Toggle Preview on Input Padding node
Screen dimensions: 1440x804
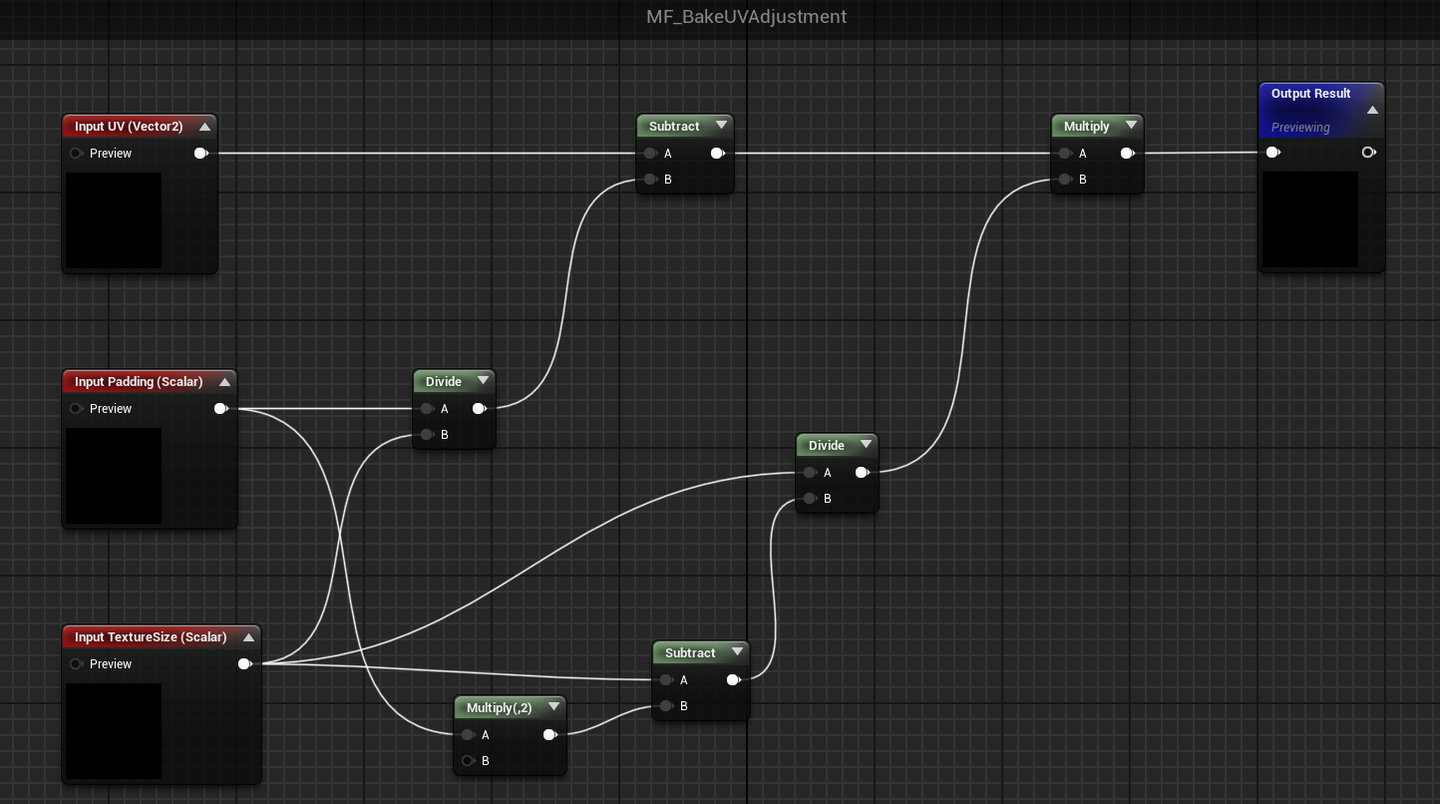pos(76,408)
